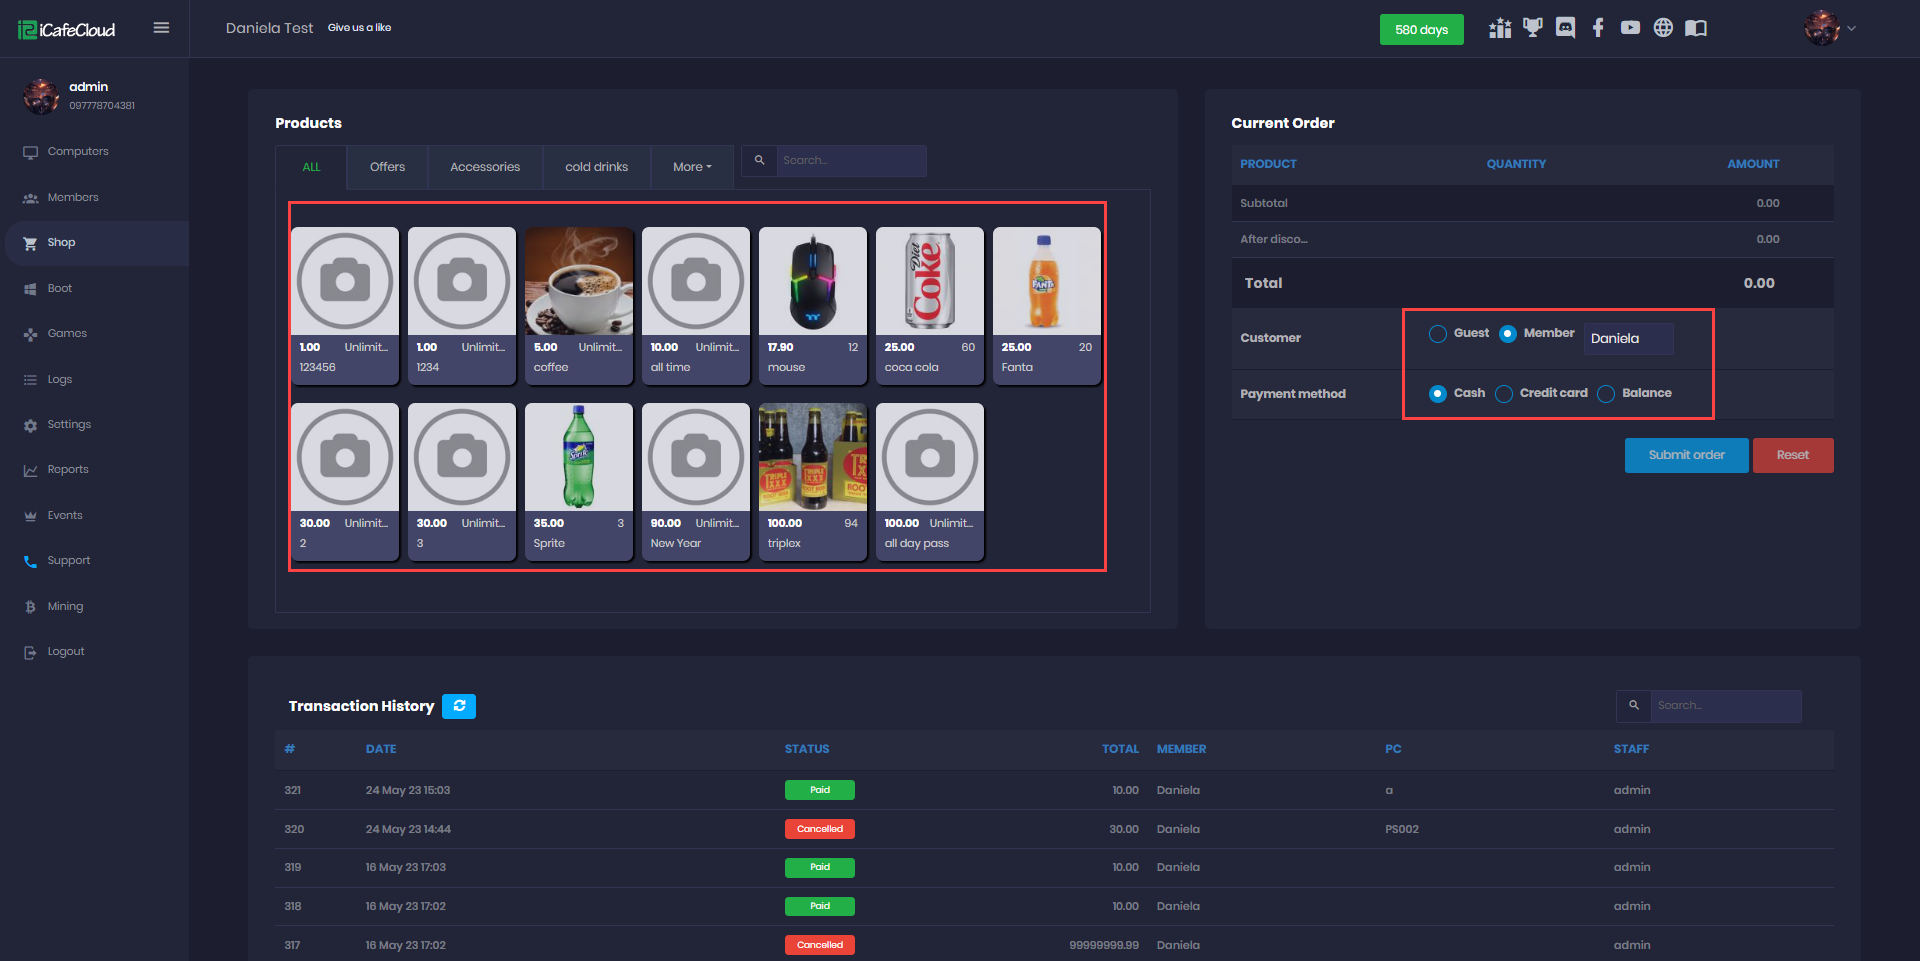The height and width of the screenshot is (961, 1920).
Task: Expand the More product categories dropdown
Action: click(x=692, y=167)
